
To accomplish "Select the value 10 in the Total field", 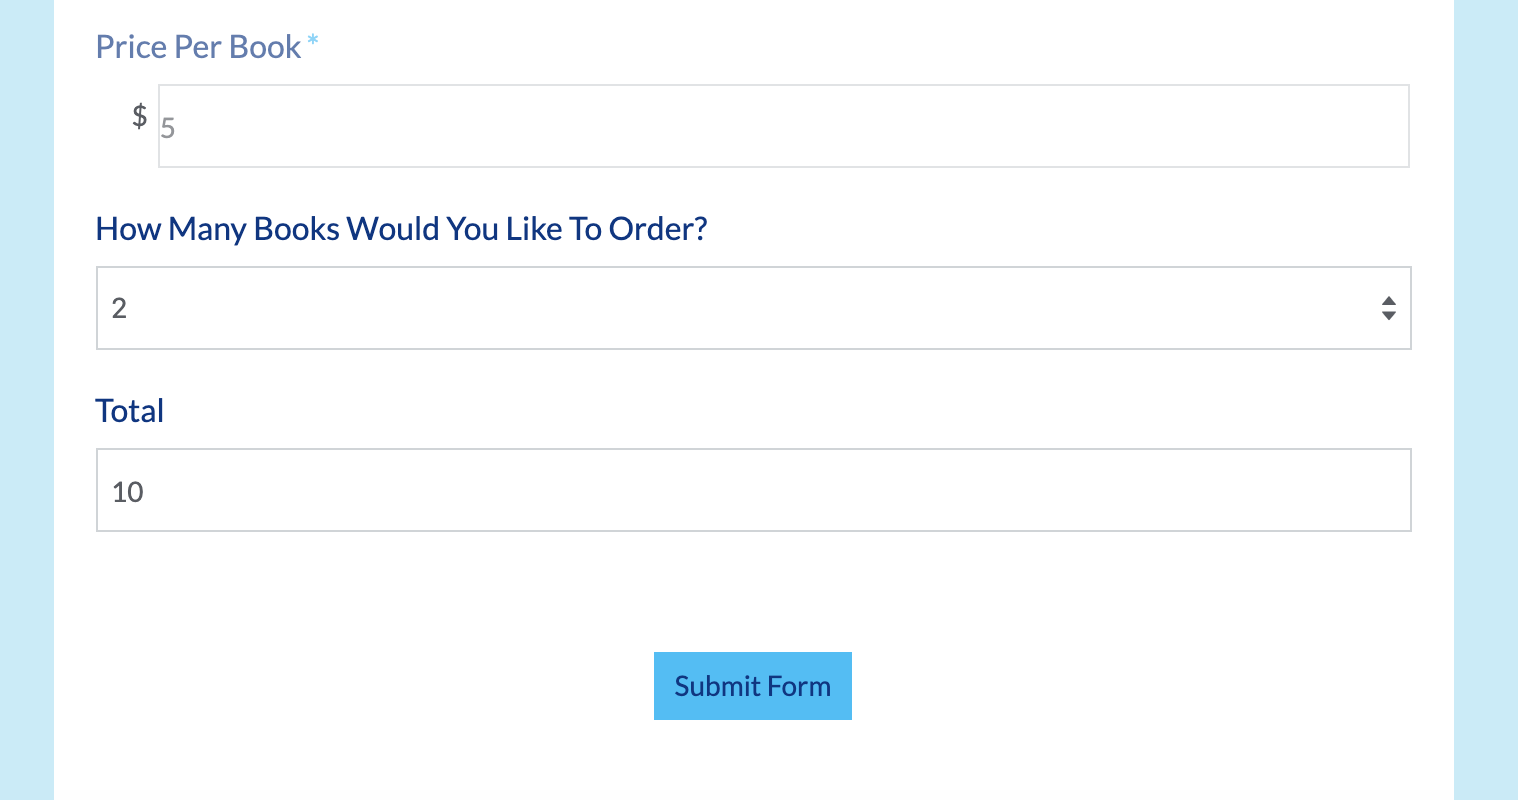I will pyautogui.click(x=127, y=491).
